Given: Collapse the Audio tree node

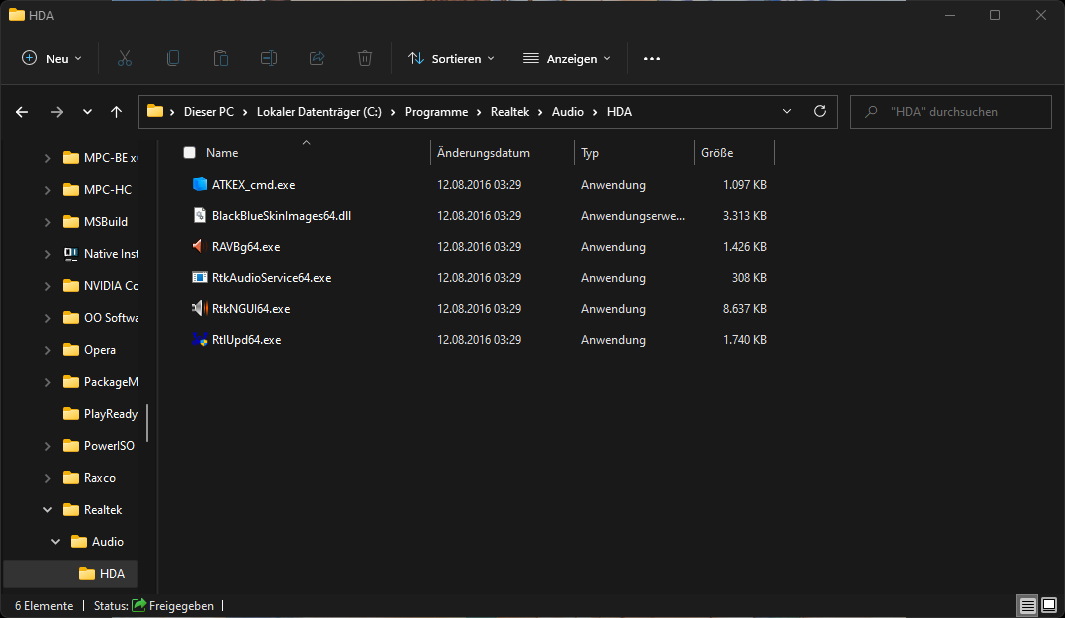Looking at the screenshot, I should (56, 541).
